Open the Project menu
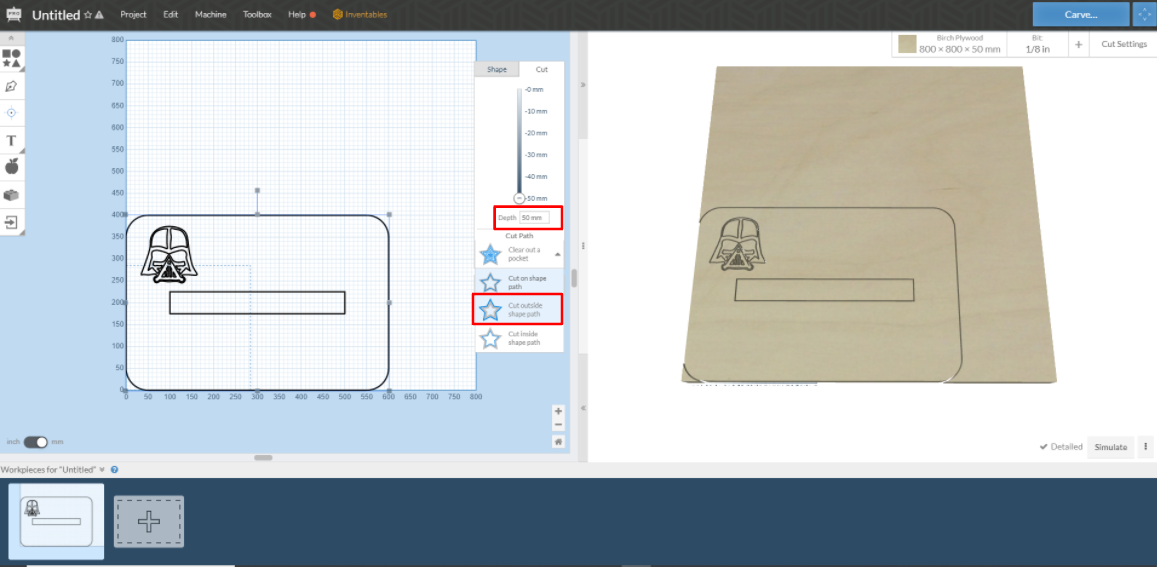Viewport: 1157px width, 567px height. click(x=133, y=14)
